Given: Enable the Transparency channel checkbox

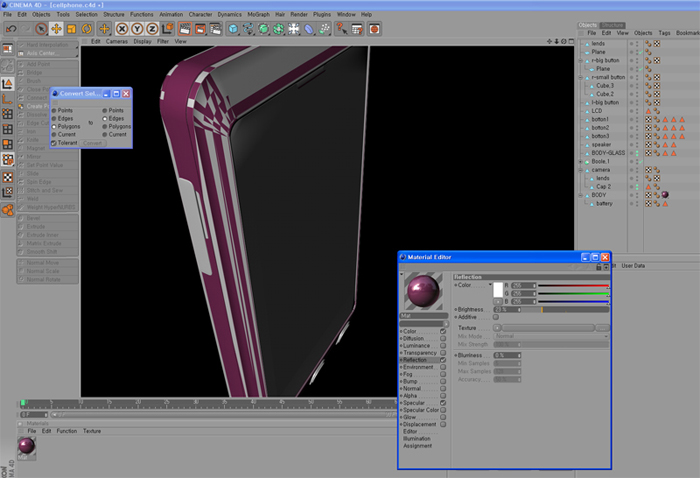Looking at the screenshot, I should (443, 353).
